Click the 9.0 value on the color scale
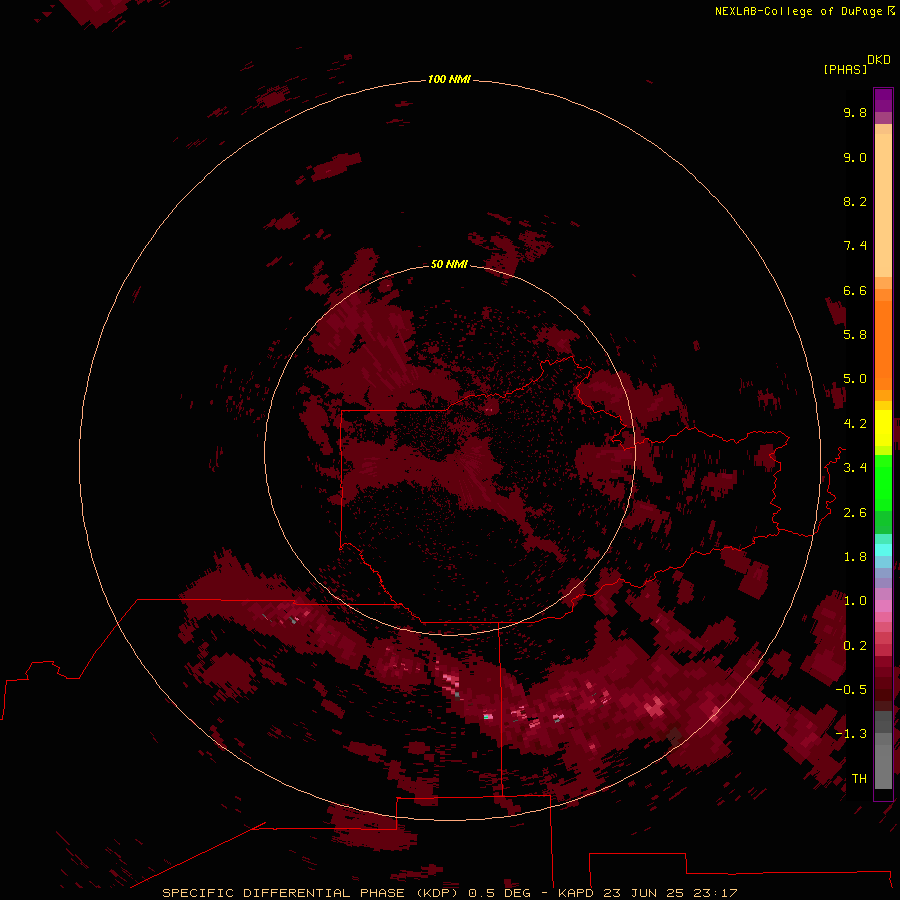 855,157
